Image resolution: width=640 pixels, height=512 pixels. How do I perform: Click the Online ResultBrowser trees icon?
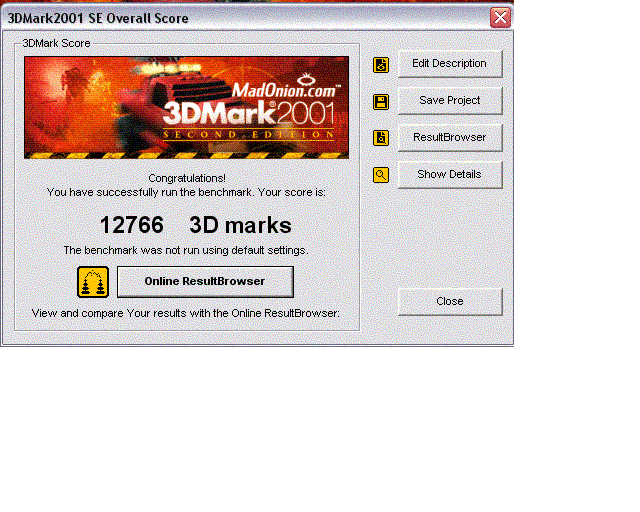click(x=93, y=282)
